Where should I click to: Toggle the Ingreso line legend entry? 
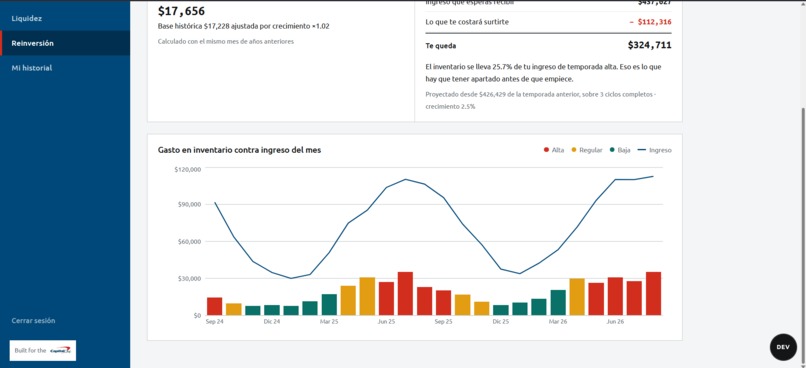point(654,150)
